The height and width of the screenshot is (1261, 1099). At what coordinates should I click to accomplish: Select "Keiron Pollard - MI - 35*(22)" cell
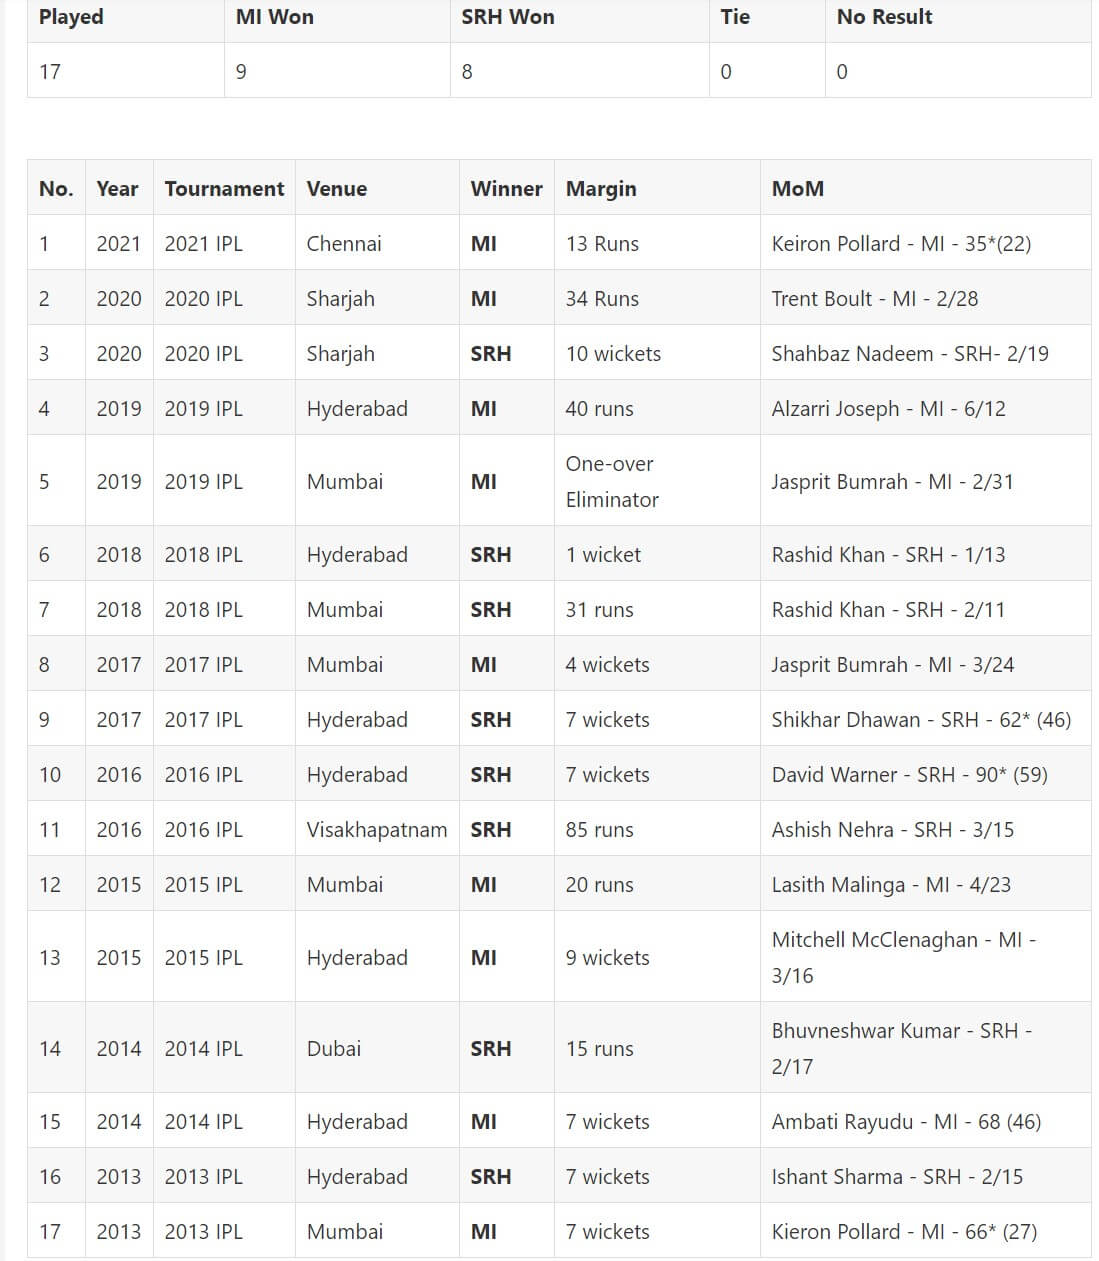(x=925, y=243)
